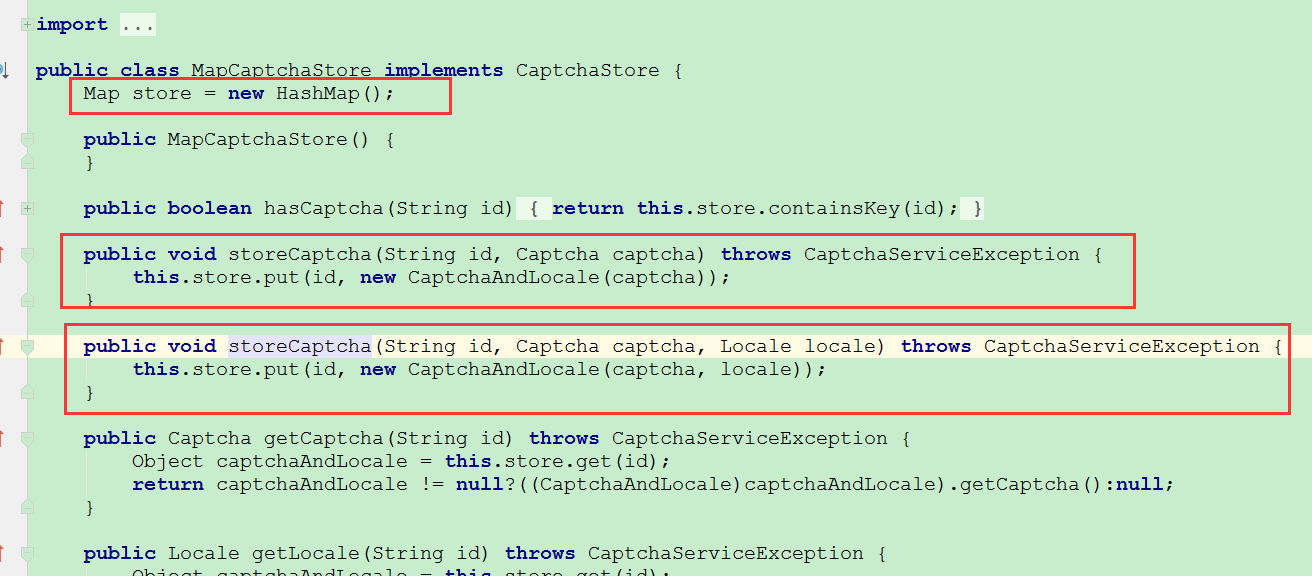The image size is (1312, 576).
Task: Click the Locale return type of getLocale
Action: [x=204, y=553]
